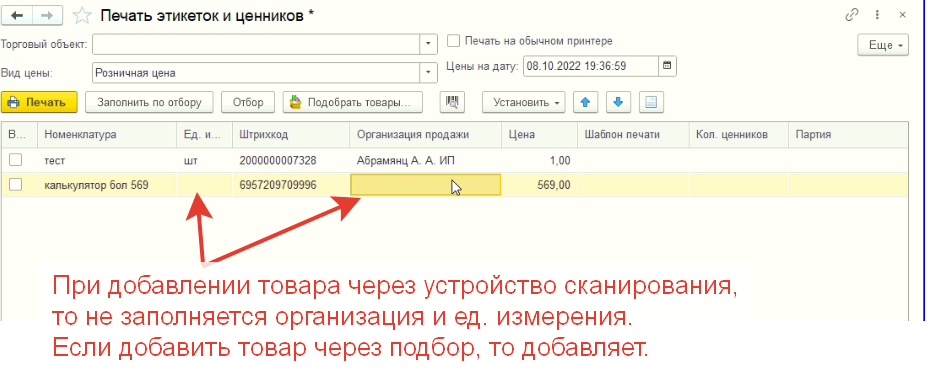Add form to favorites with star icon

(82, 16)
